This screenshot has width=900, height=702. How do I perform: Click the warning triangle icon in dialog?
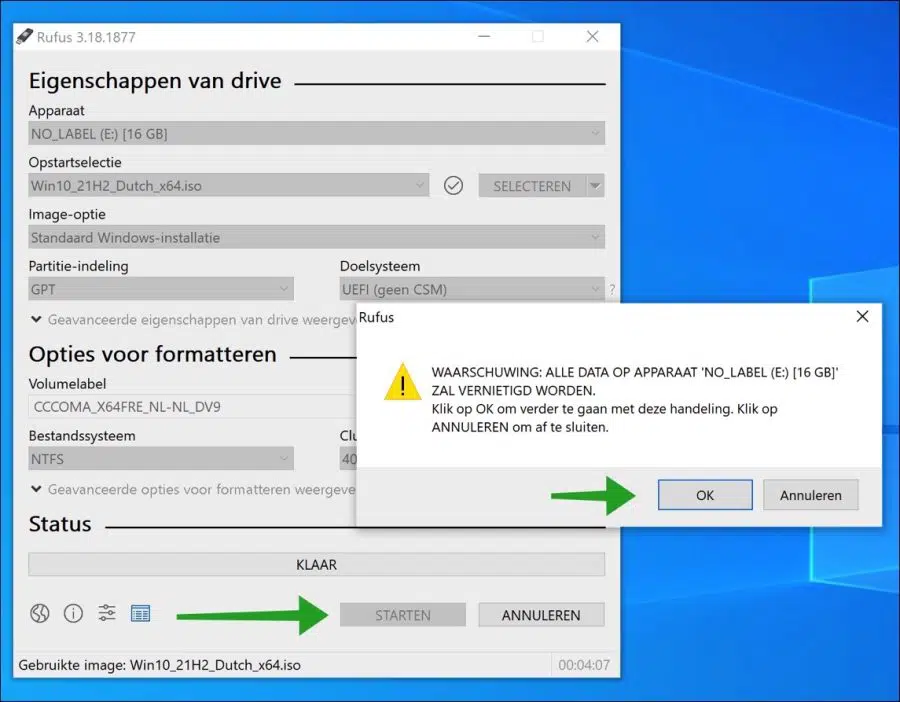pos(403,382)
